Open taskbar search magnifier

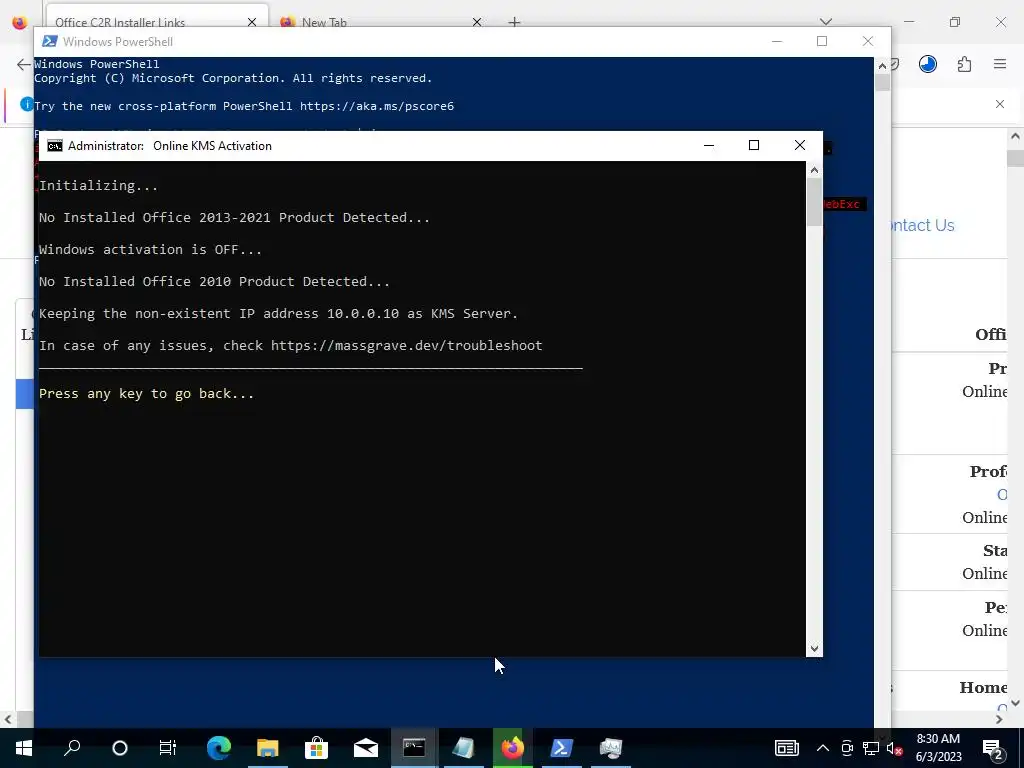tap(72, 748)
